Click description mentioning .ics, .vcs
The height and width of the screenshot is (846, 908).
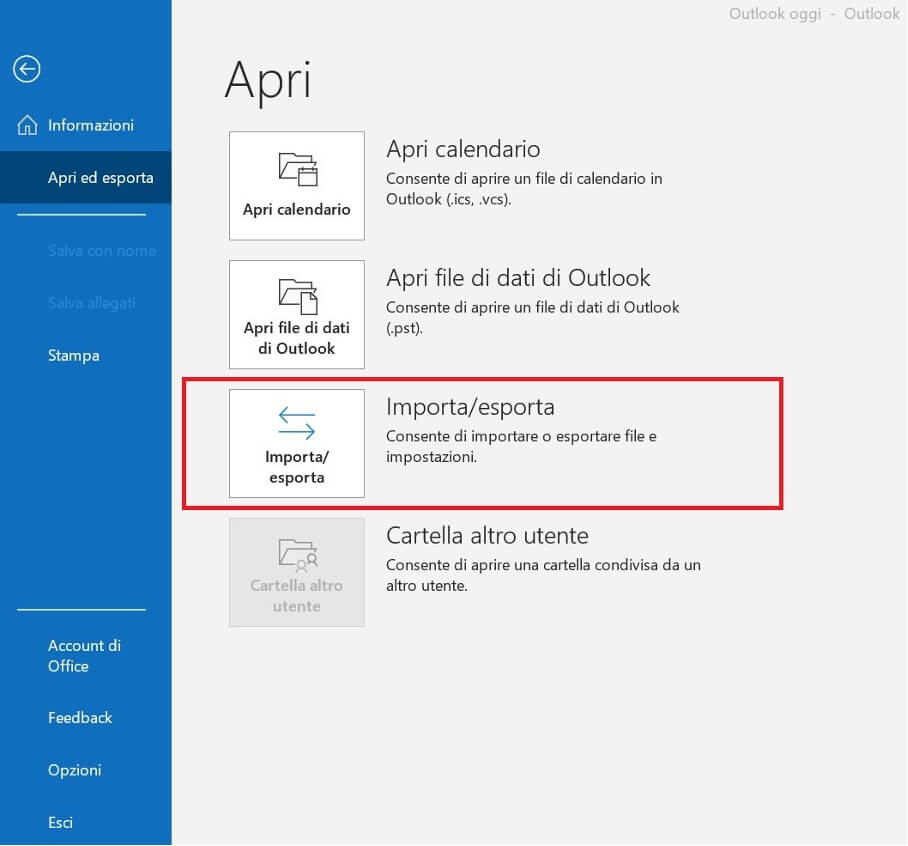[x=524, y=189]
